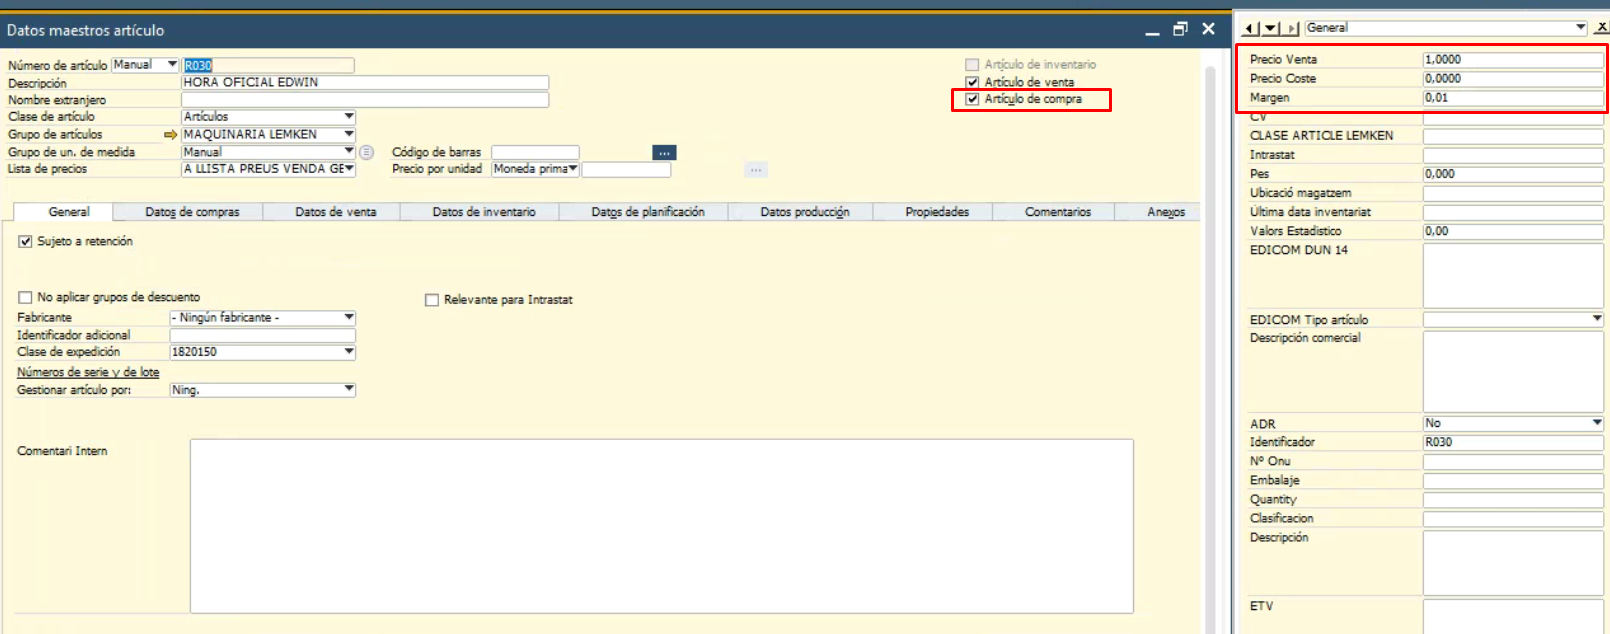Go to next category in side panel
Viewport: 1610px width, 634px height.
[x=1291, y=28]
